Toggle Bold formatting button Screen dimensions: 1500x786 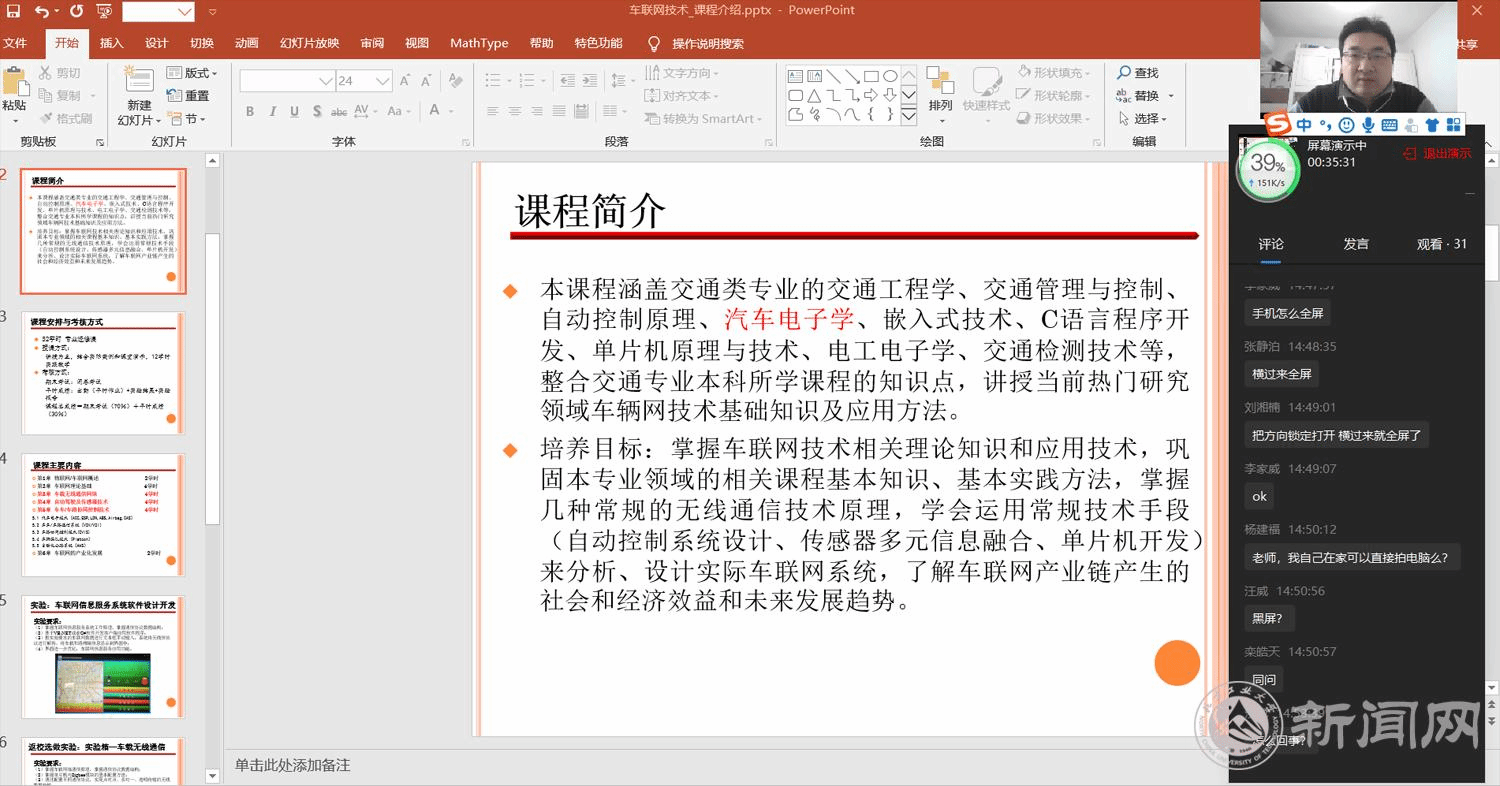point(250,111)
